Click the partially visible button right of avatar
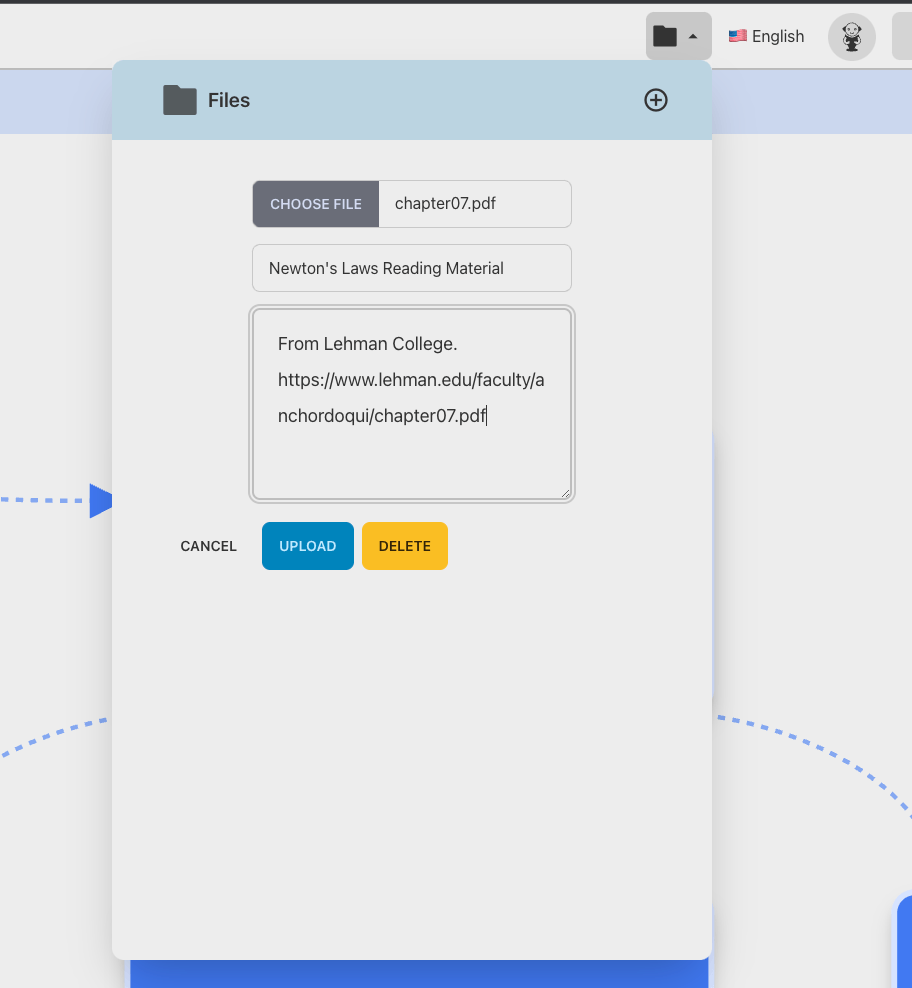 coord(902,37)
